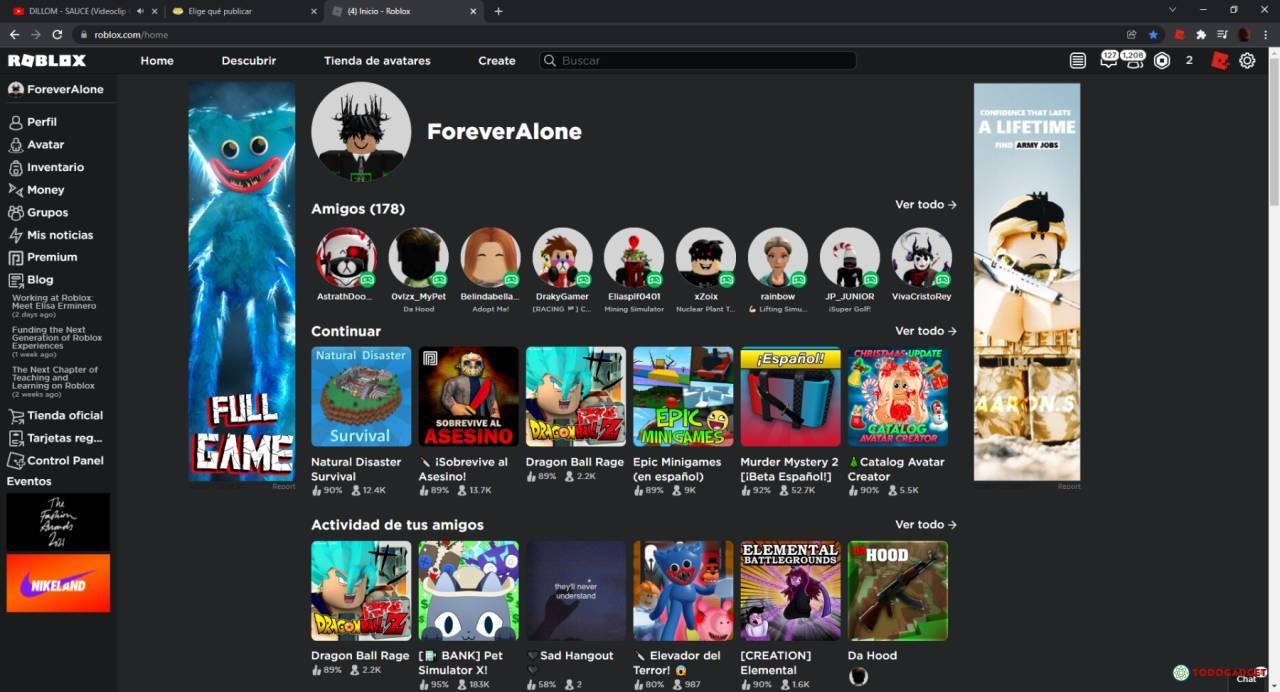The width and height of the screenshot is (1280, 692).
Task: Open Natural Disaster Survival game
Action: [361, 397]
